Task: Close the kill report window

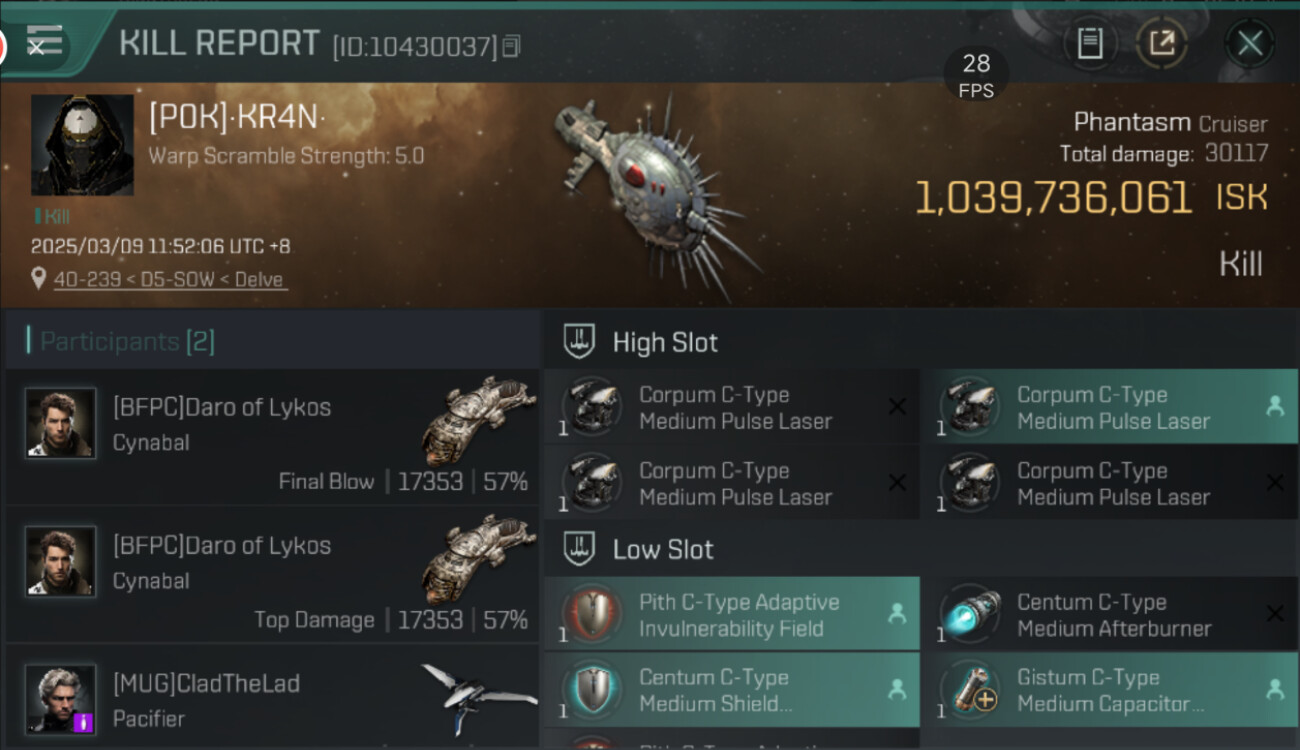Action: click(1250, 43)
